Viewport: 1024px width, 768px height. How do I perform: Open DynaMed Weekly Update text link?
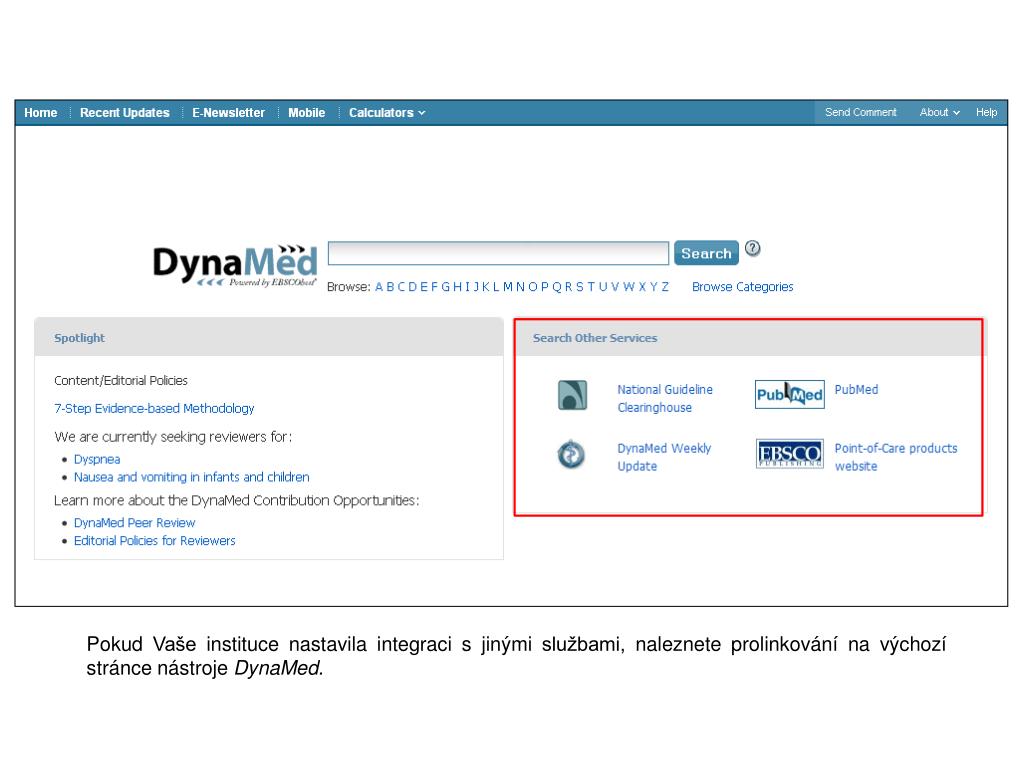coord(664,457)
